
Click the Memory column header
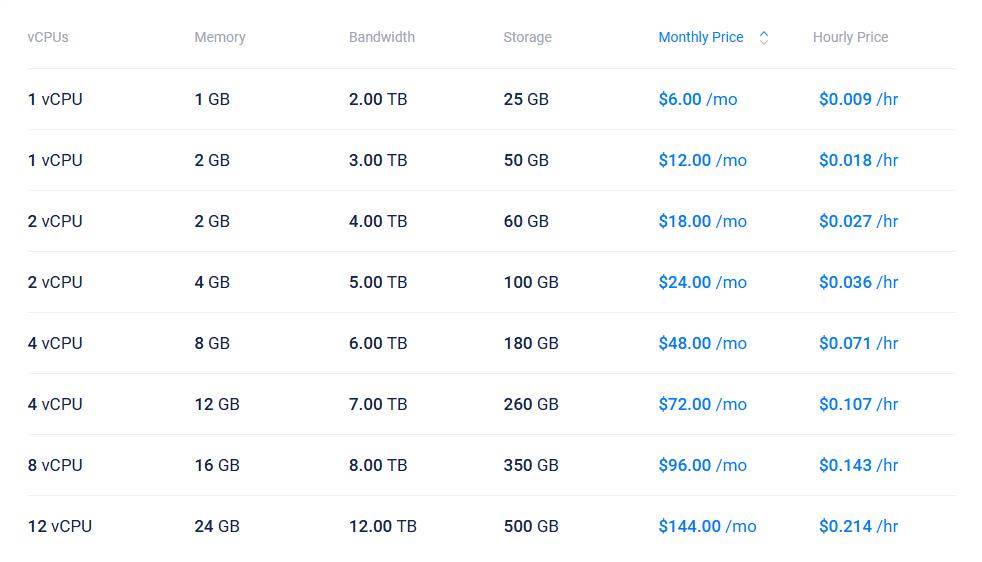tap(220, 37)
